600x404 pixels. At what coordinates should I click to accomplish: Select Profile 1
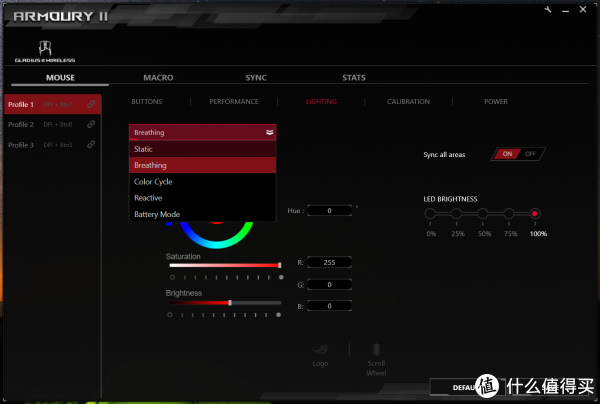[53, 104]
